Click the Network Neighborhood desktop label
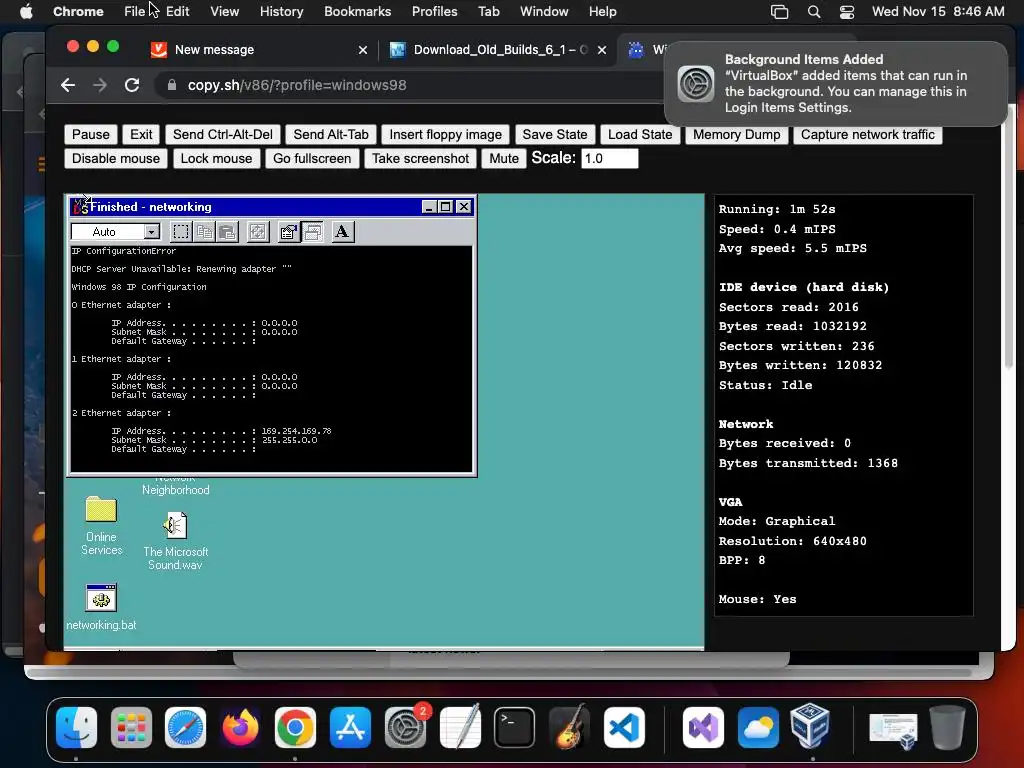The image size is (1024, 768). click(176, 489)
